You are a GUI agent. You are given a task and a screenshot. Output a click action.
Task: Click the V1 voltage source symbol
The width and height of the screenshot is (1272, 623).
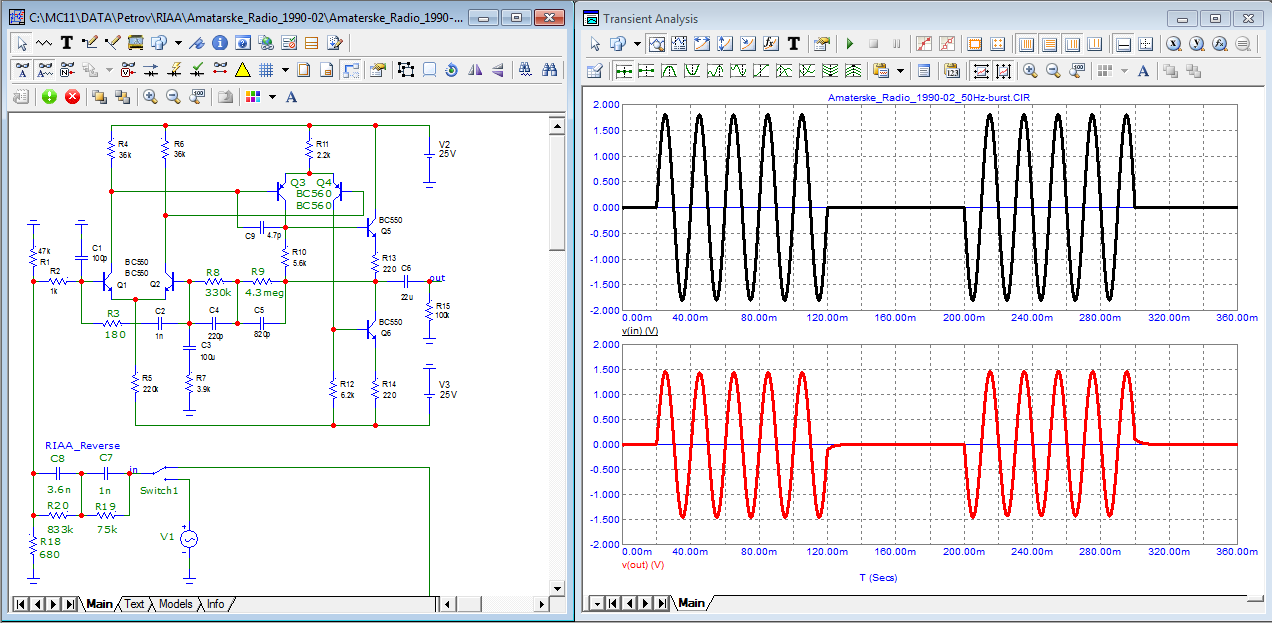[x=187, y=539]
